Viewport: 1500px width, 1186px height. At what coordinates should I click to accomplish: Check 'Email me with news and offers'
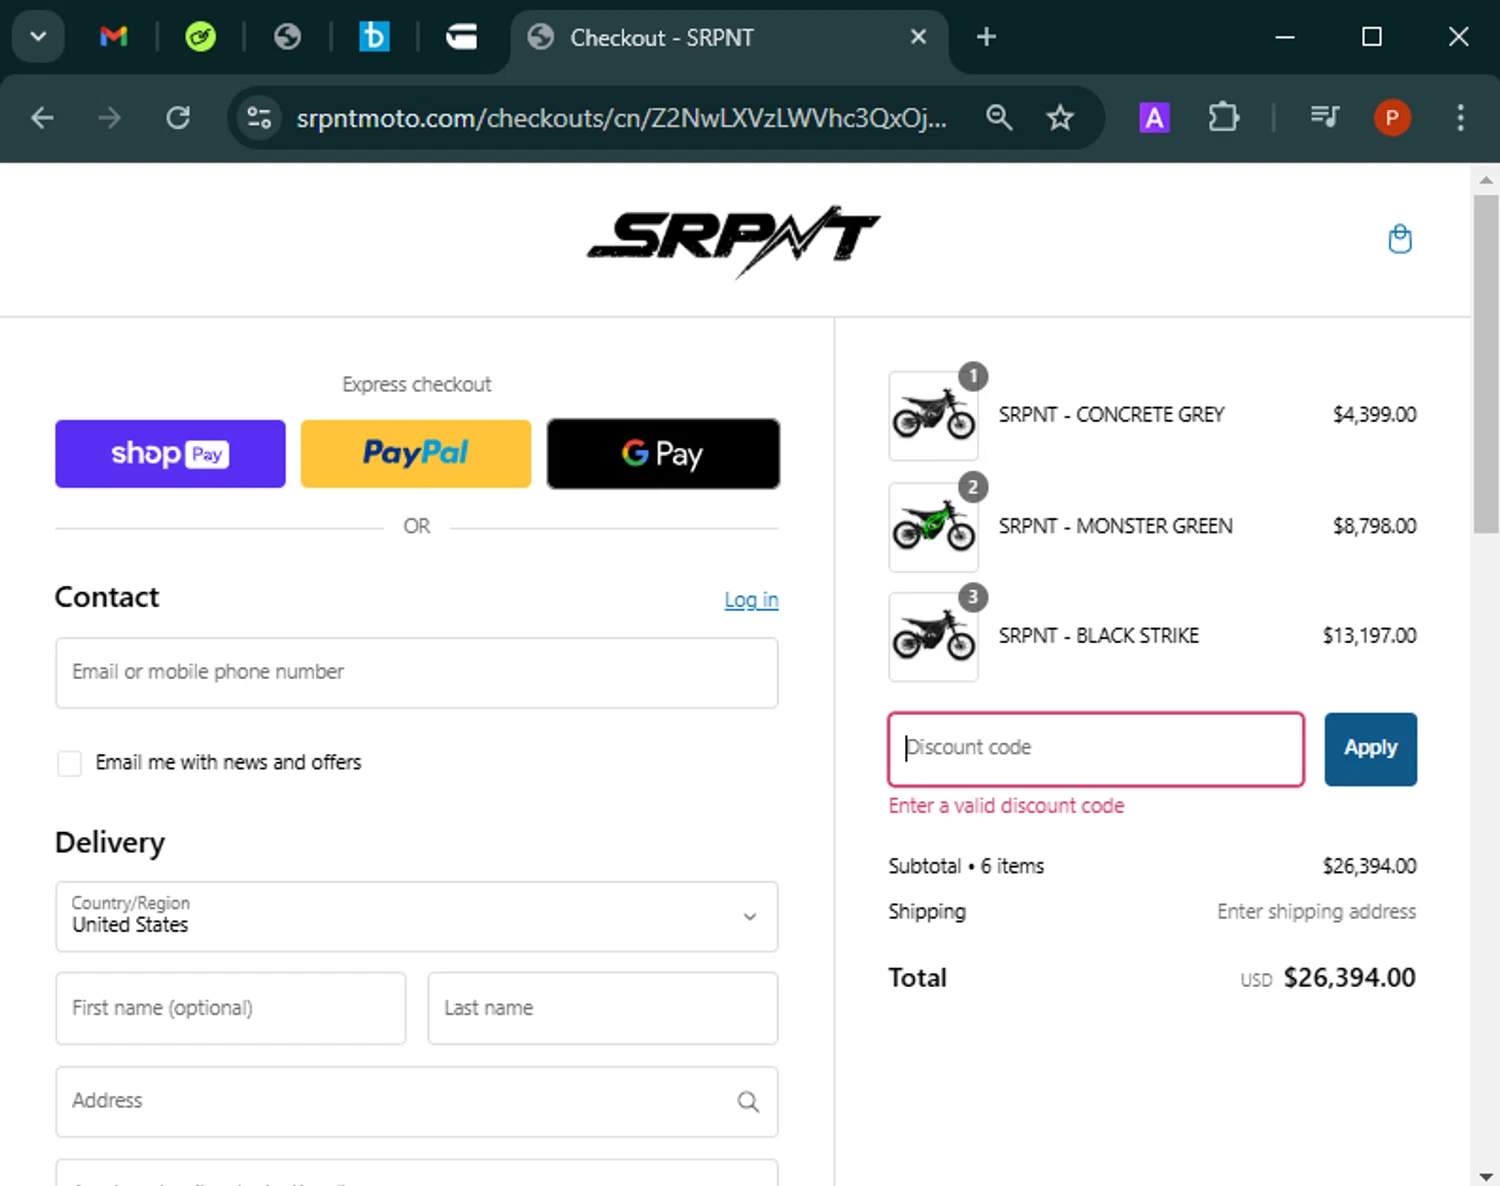pos(69,763)
